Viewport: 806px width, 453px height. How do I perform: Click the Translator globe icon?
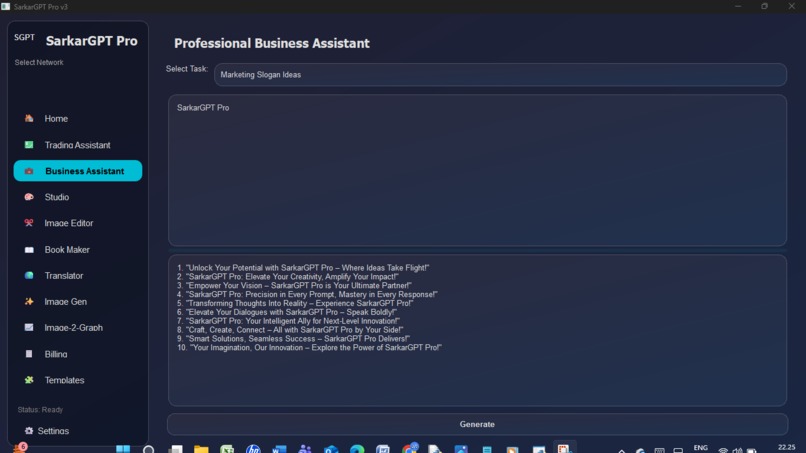(29, 276)
